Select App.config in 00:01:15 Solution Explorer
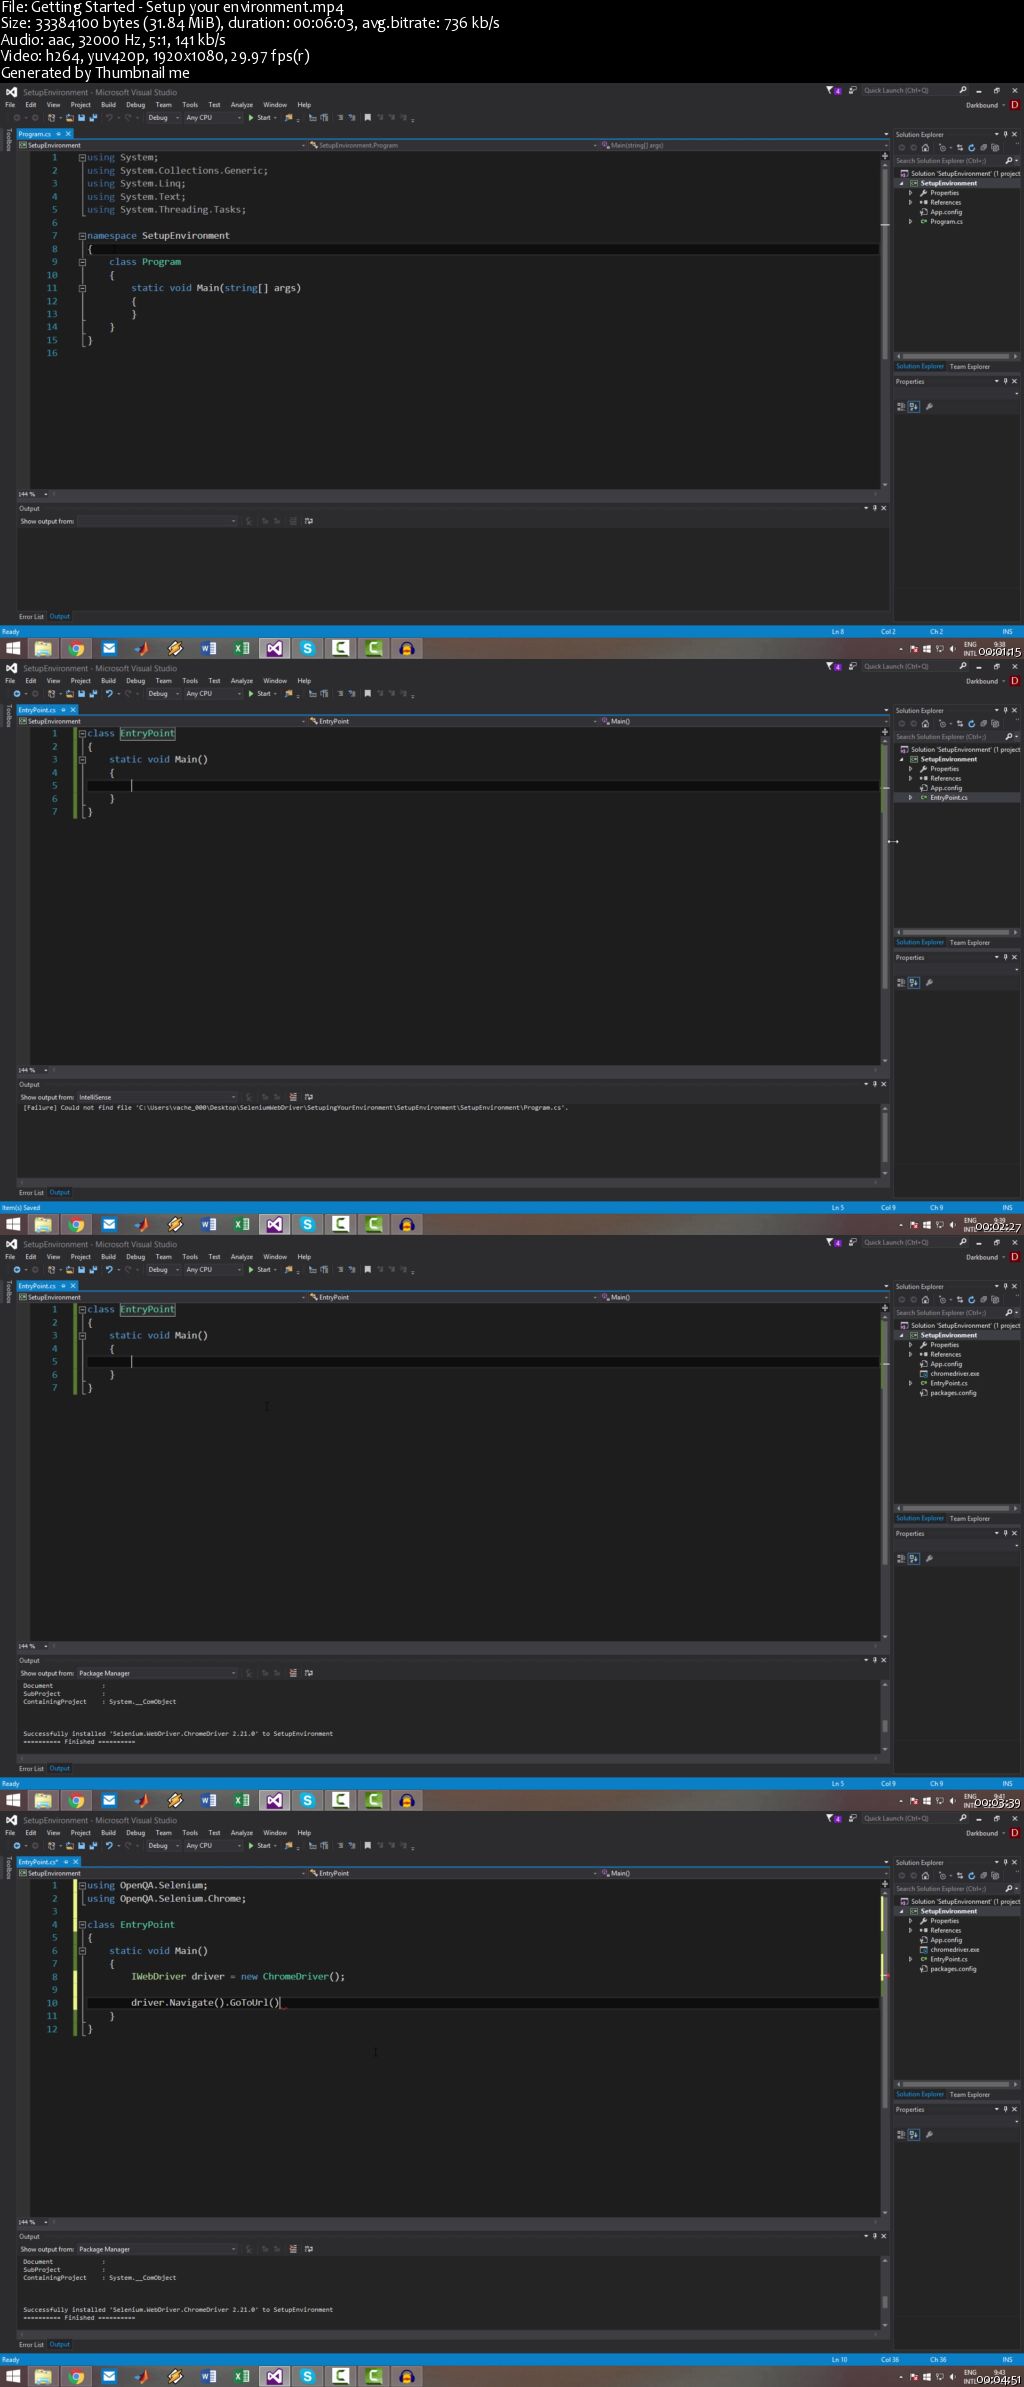 point(946,212)
